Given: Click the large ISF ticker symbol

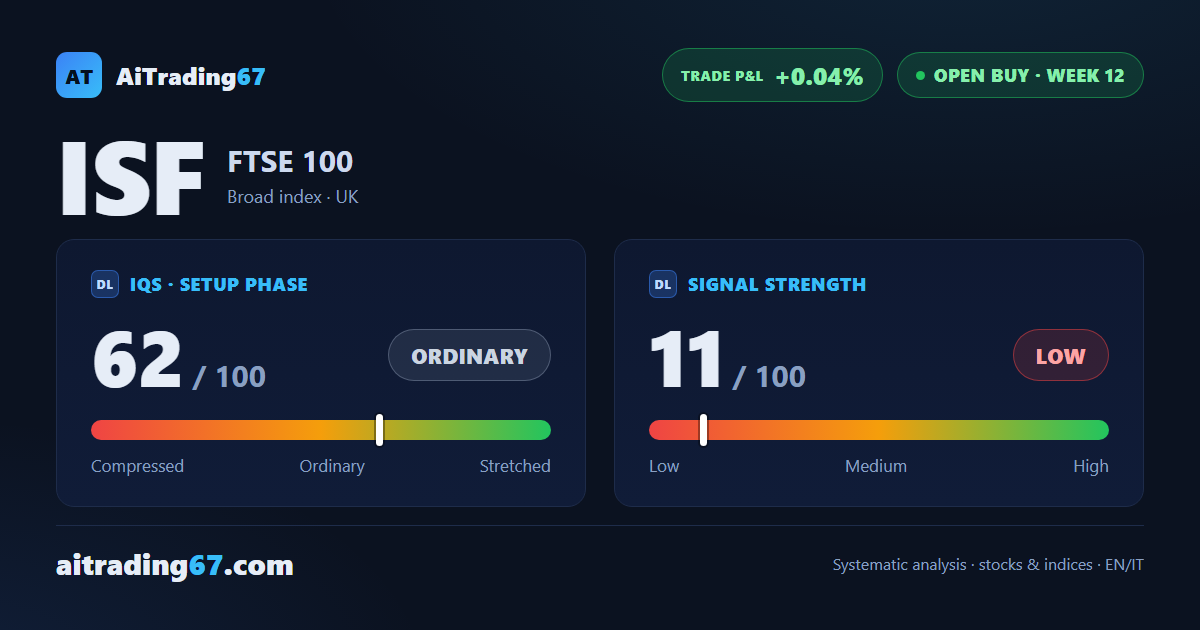Looking at the screenshot, I should pyautogui.click(x=132, y=180).
